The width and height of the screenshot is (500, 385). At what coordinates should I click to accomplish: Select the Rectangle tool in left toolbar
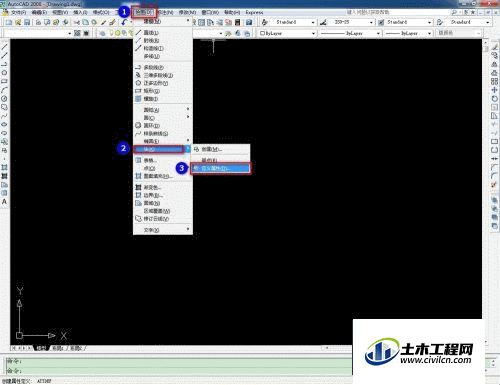(x=4, y=81)
